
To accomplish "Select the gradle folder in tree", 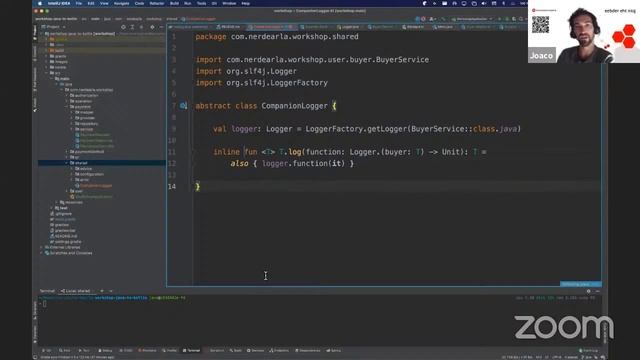I will [x=60, y=56].
